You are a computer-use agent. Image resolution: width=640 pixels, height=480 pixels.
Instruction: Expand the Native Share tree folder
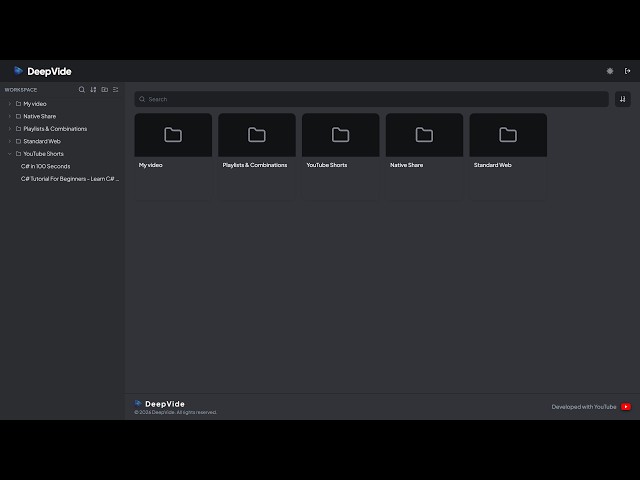click(x=10, y=116)
